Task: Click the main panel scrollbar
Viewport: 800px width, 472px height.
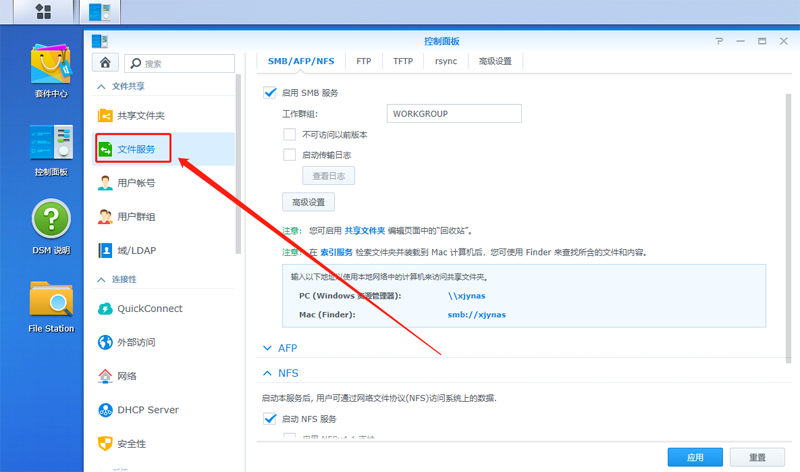Action: coord(788,228)
